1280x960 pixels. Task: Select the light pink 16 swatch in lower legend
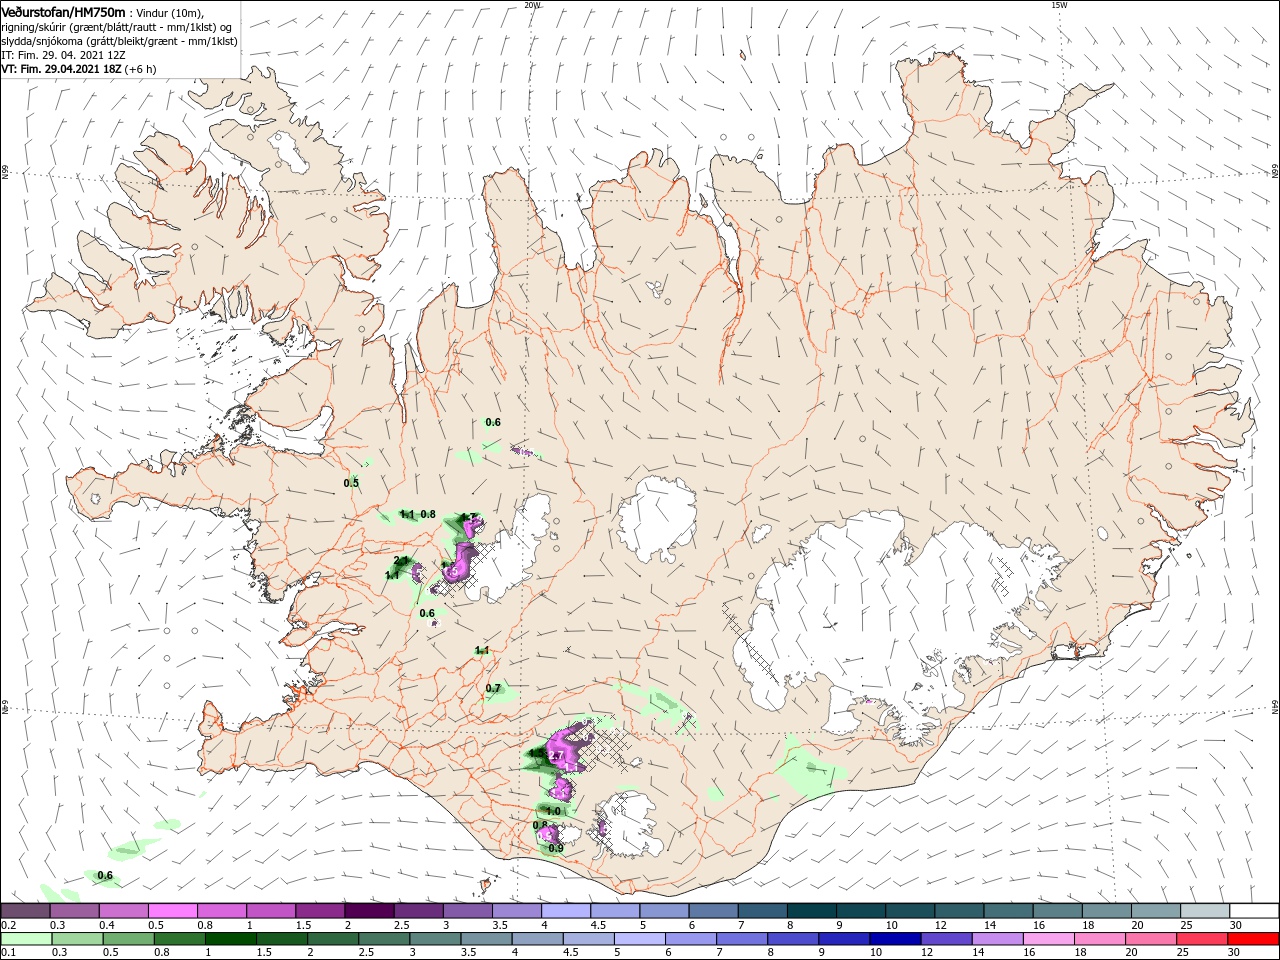[1048, 939]
